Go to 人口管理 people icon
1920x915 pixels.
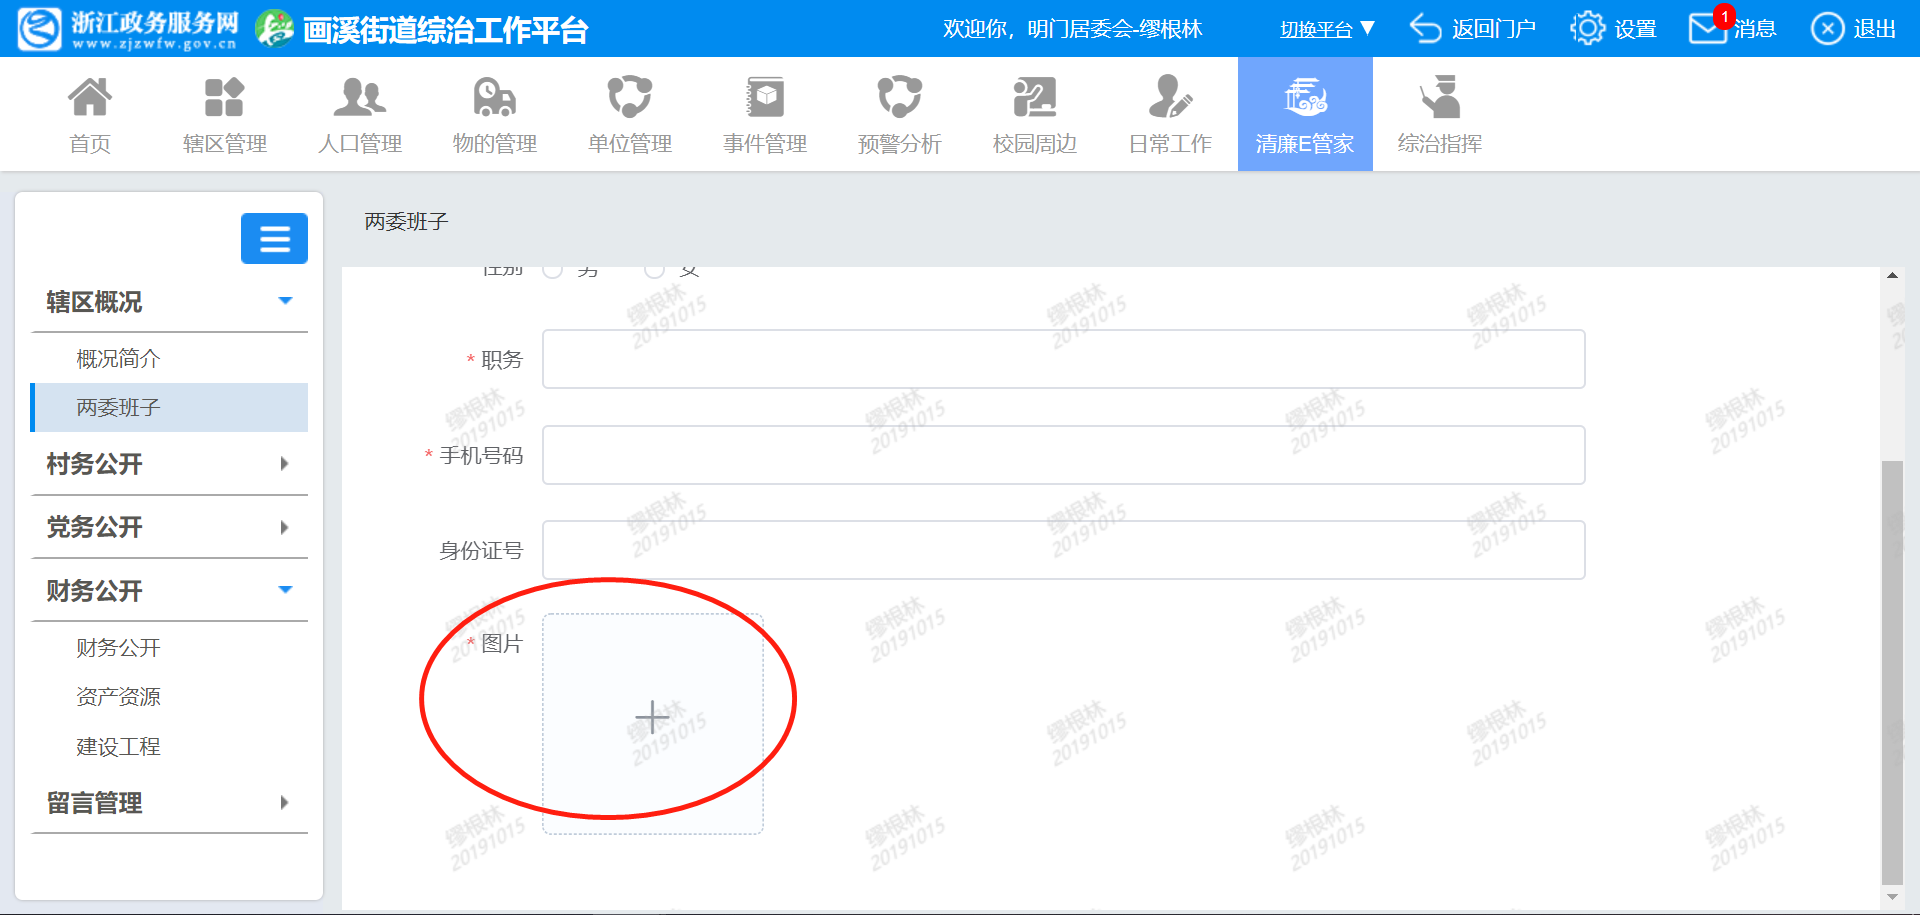(x=359, y=98)
